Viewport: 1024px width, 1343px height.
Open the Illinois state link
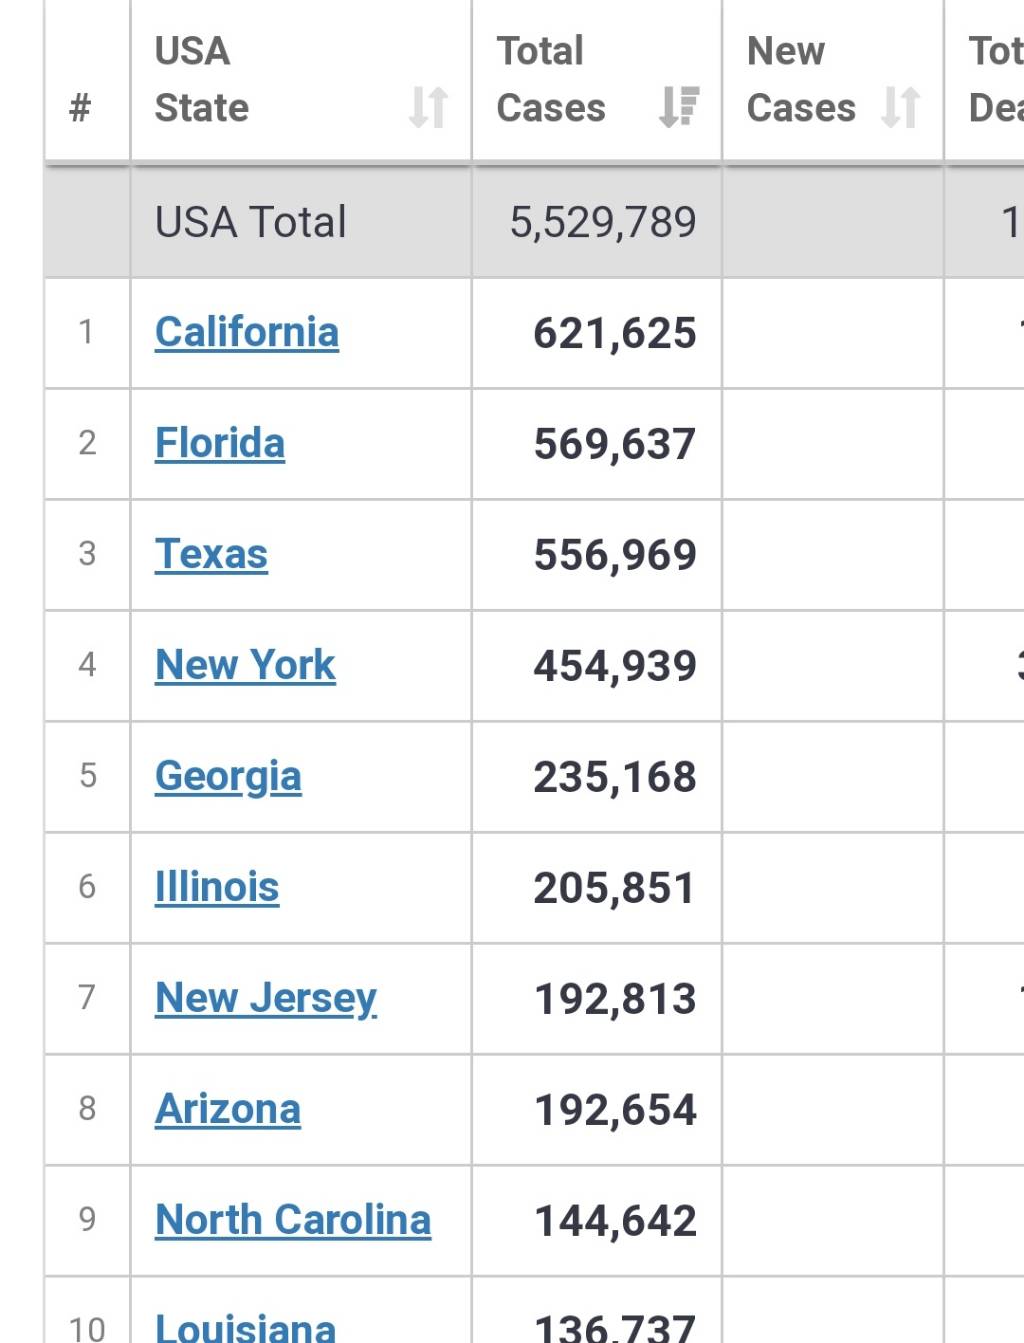pos(217,887)
